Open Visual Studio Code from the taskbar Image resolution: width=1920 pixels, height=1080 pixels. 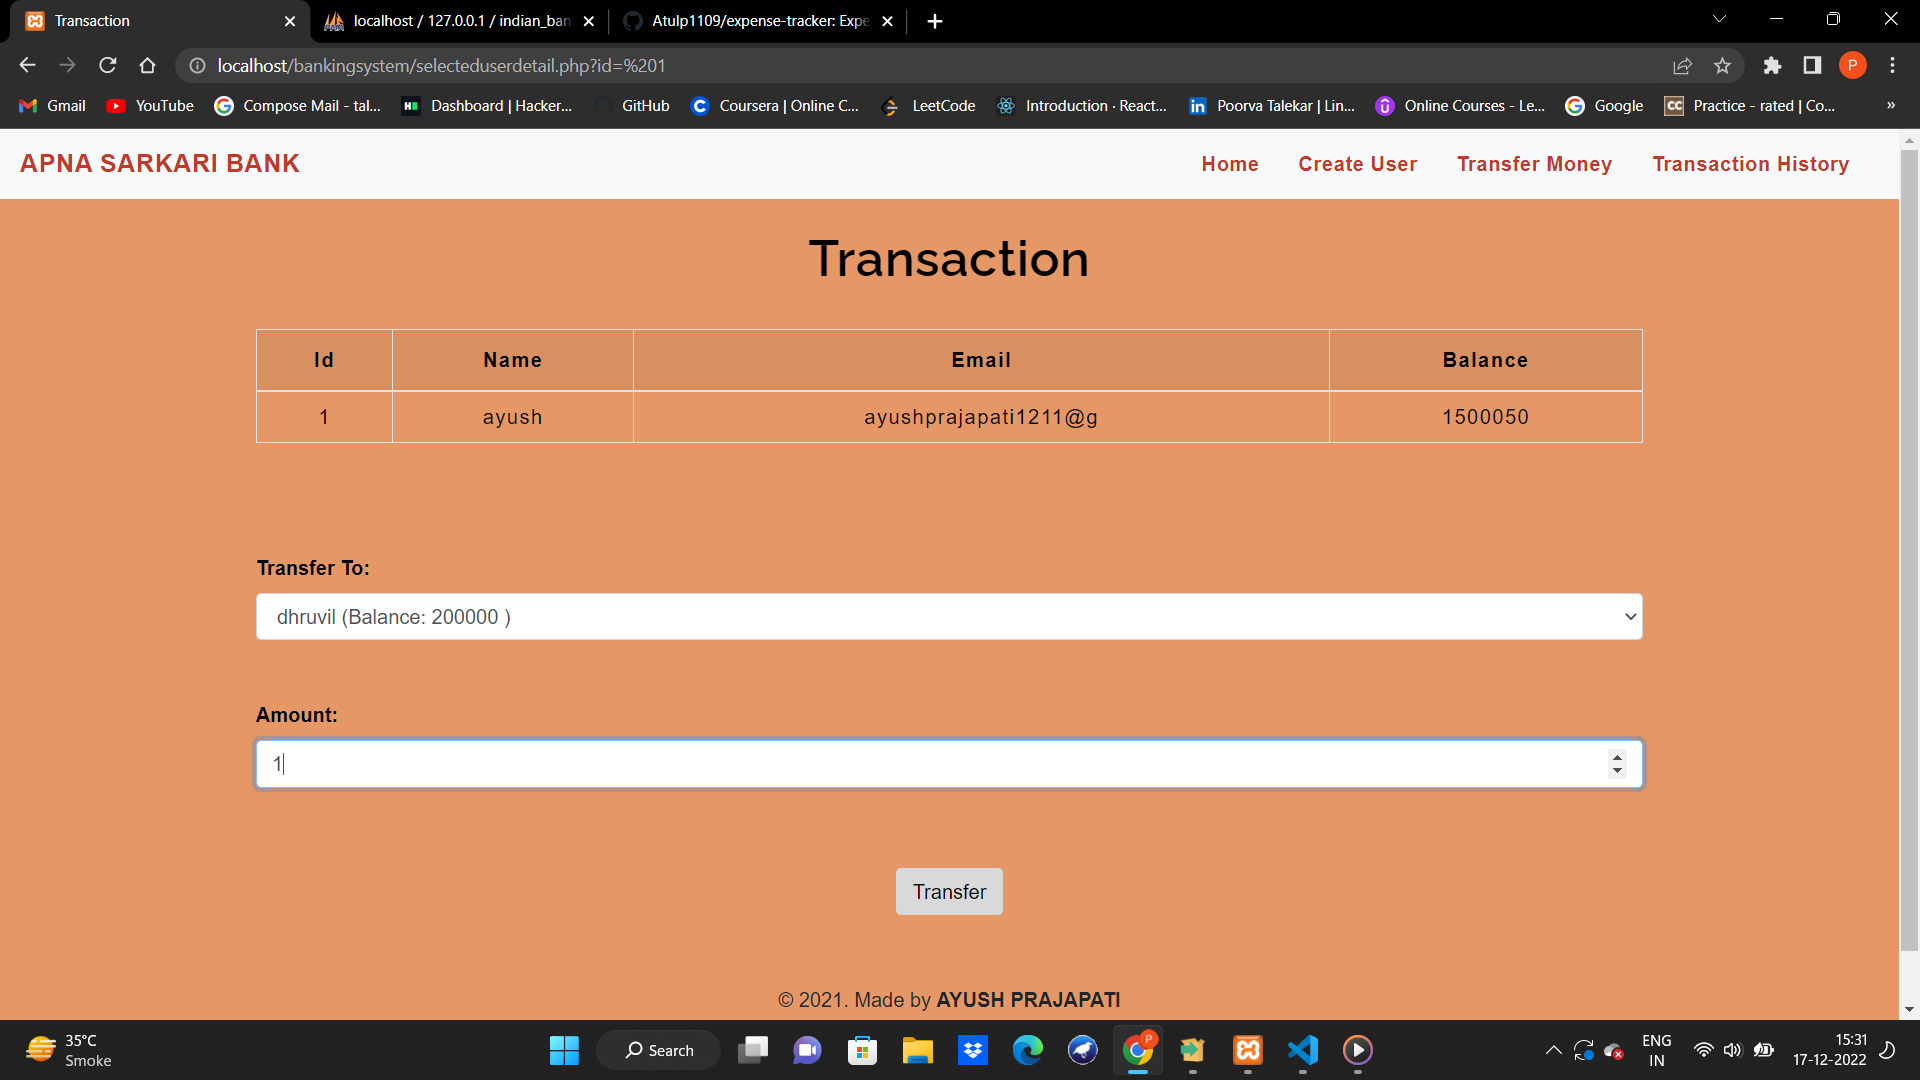tap(1302, 1050)
